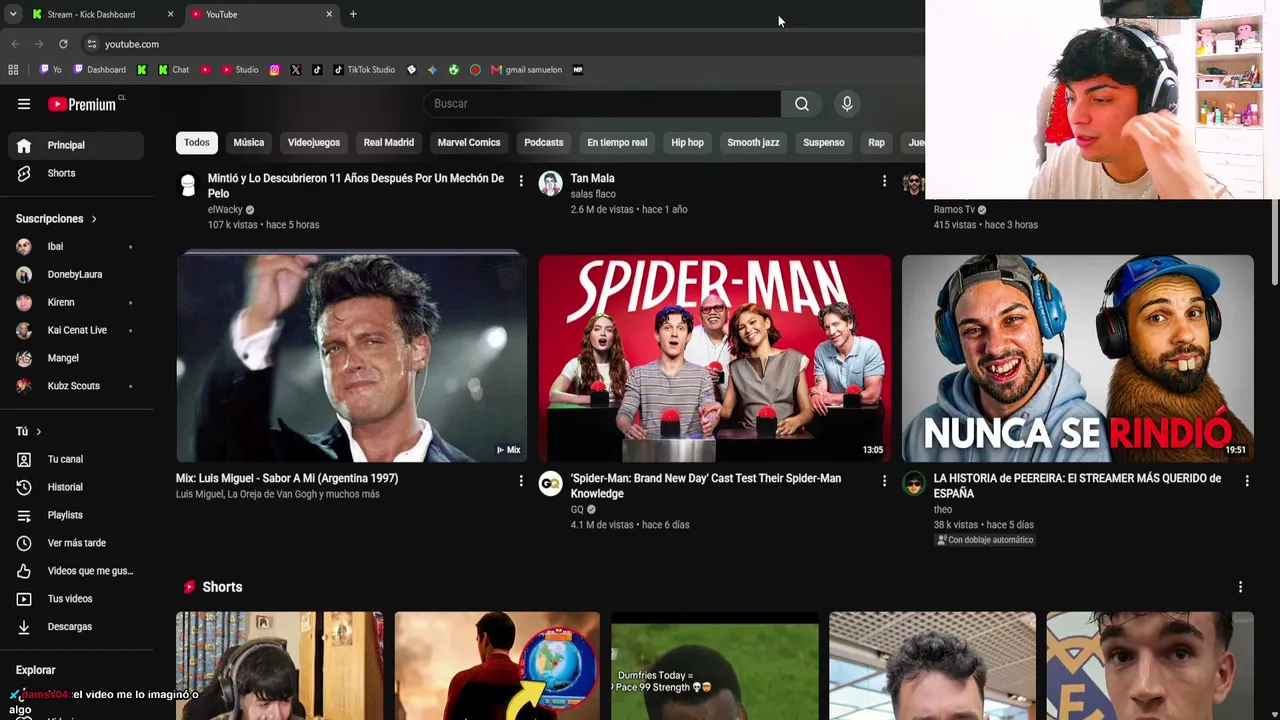
Task: Open Kubz Scouts subscription channel
Action: 76,386
